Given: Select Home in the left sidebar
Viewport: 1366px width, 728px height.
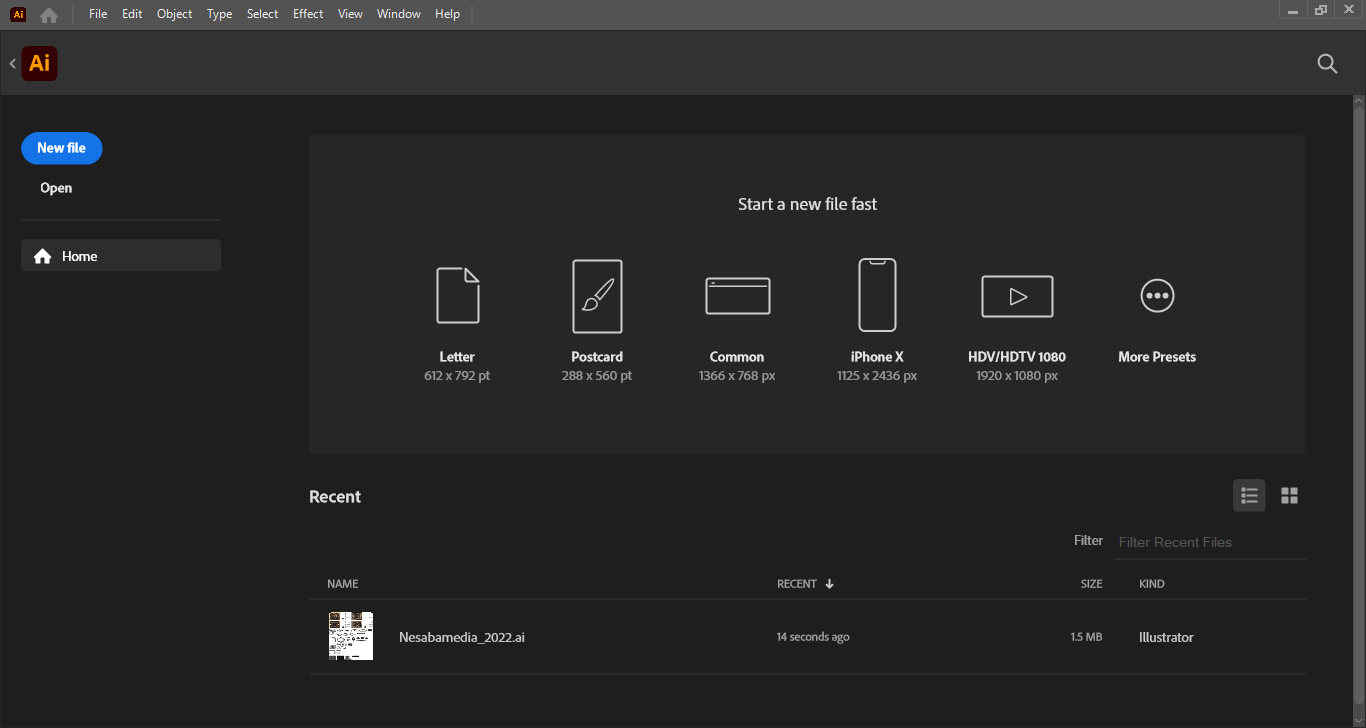Looking at the screenshot, I should coord(120,256).
